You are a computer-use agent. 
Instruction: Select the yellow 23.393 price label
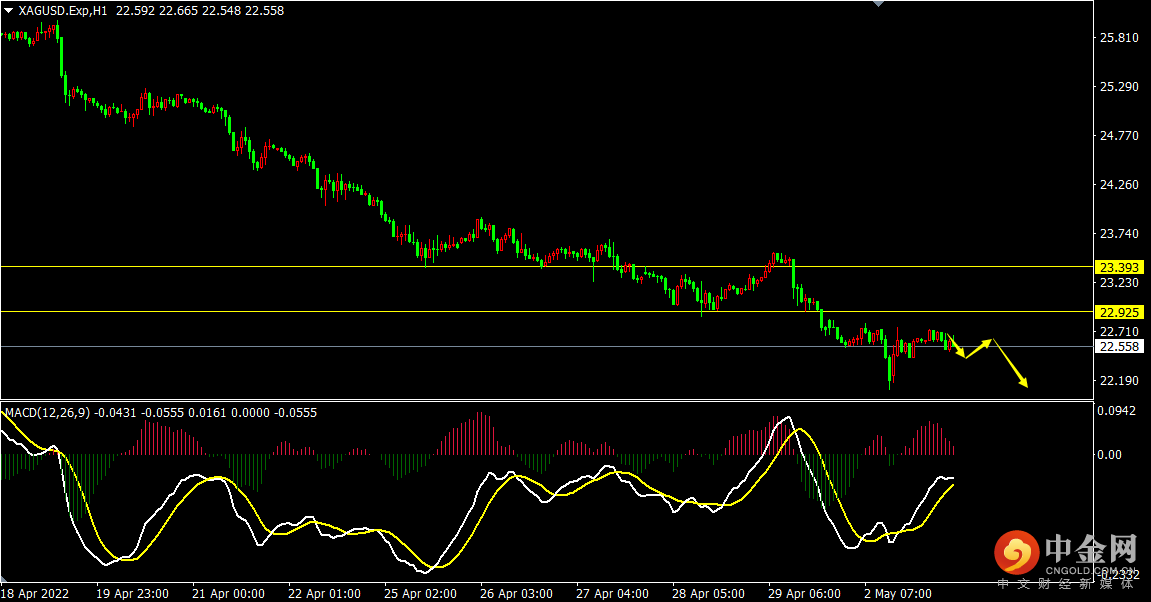(1119, 267)
